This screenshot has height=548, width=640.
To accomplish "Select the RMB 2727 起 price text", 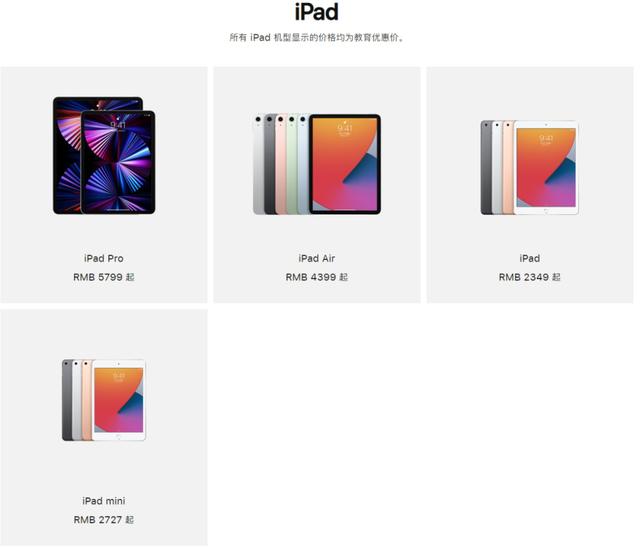I will 104,519.
